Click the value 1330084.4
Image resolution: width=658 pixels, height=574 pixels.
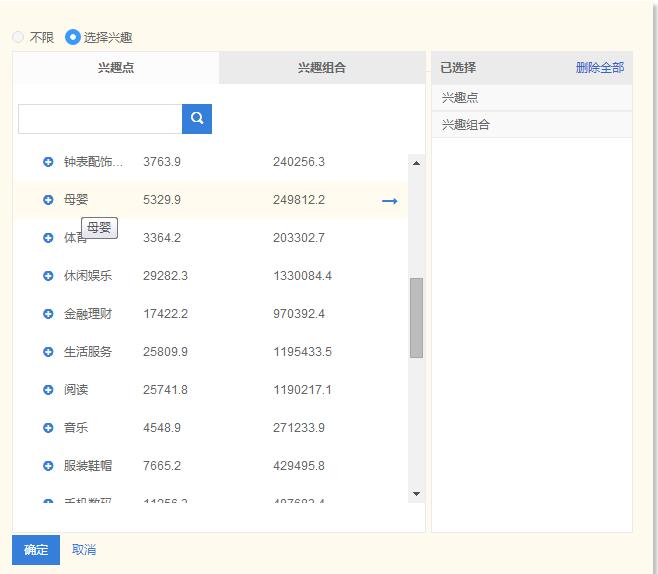coord(302,276)
